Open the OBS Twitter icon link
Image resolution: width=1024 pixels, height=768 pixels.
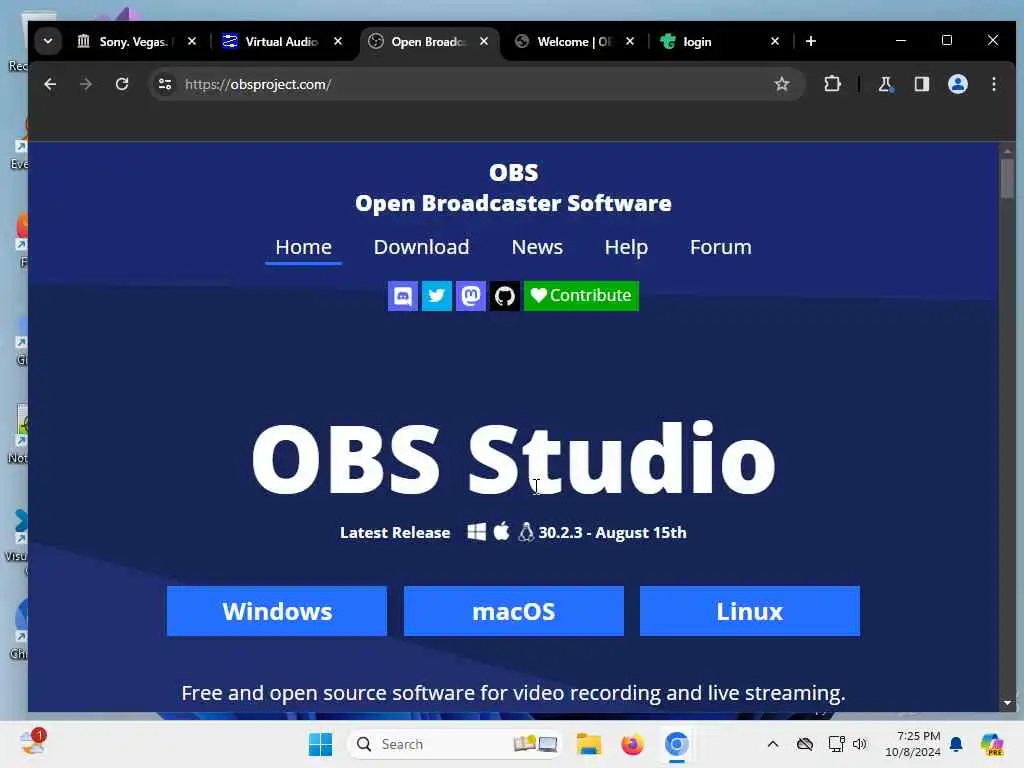click(436, 296)
